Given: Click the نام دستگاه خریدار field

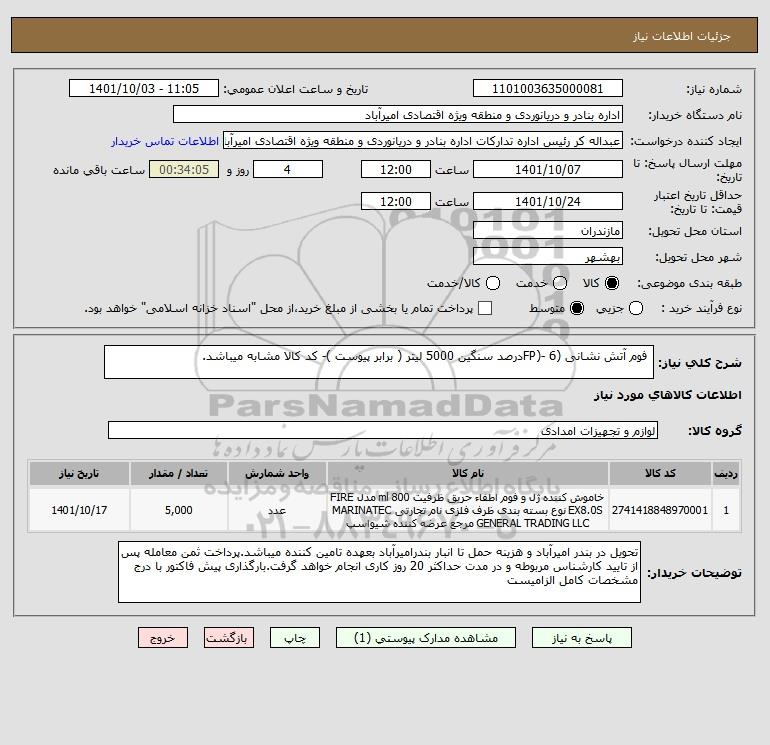Looking at the screenshot, I should tap(398, 114).
